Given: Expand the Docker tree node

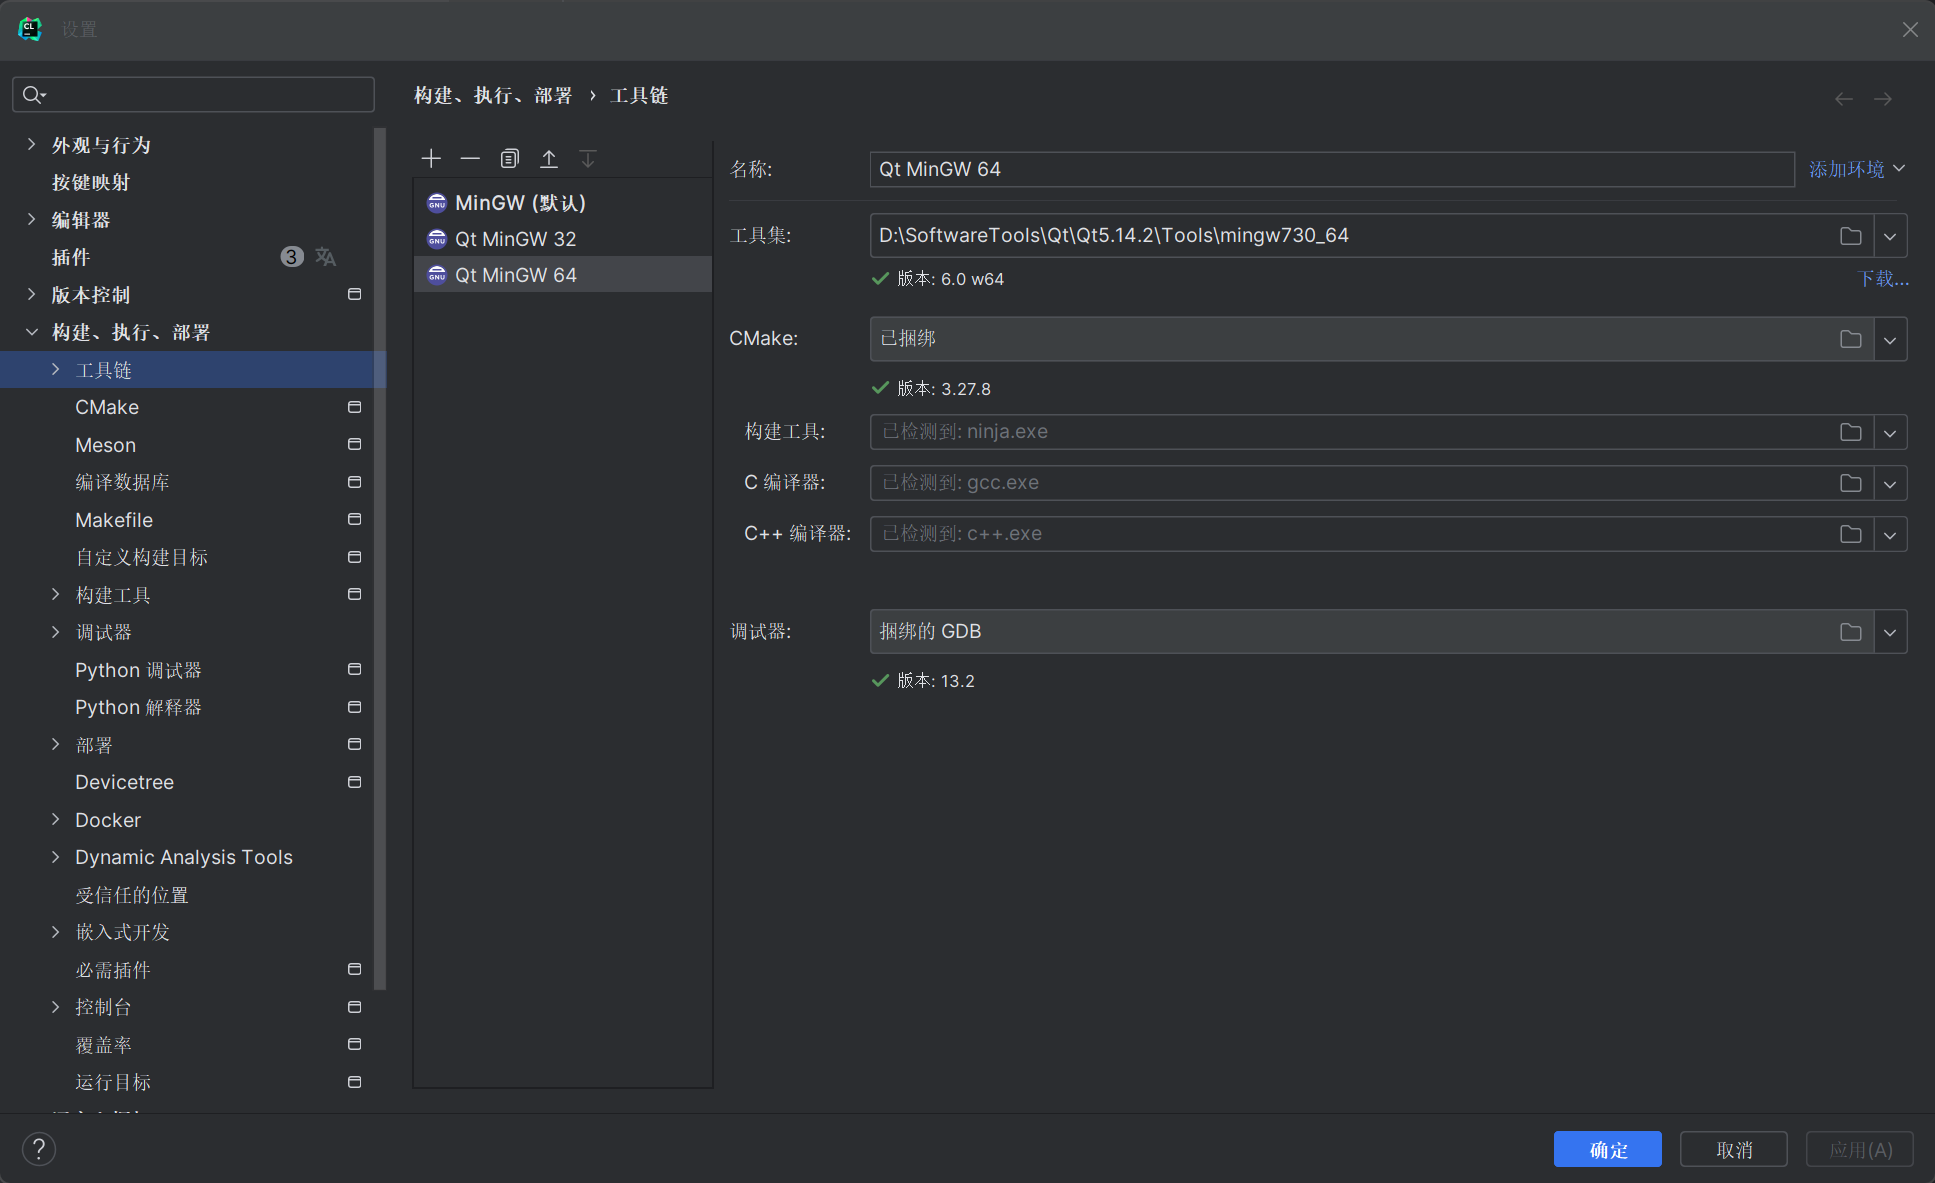Looking at the screenshot, I should pos(55,819).
